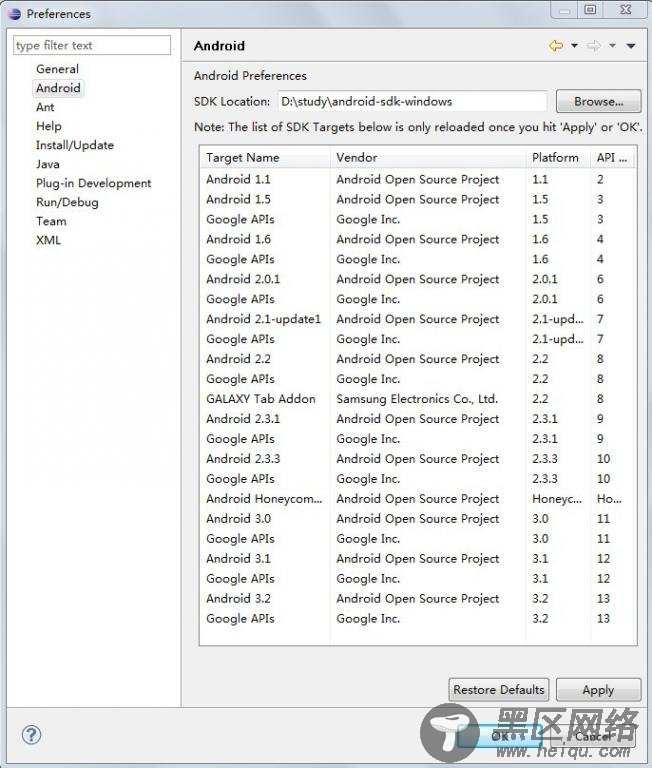Select Ant preferences category
The height and width of the screenshot is (768, 652).
pyautogui.click(x=45, y=107)
